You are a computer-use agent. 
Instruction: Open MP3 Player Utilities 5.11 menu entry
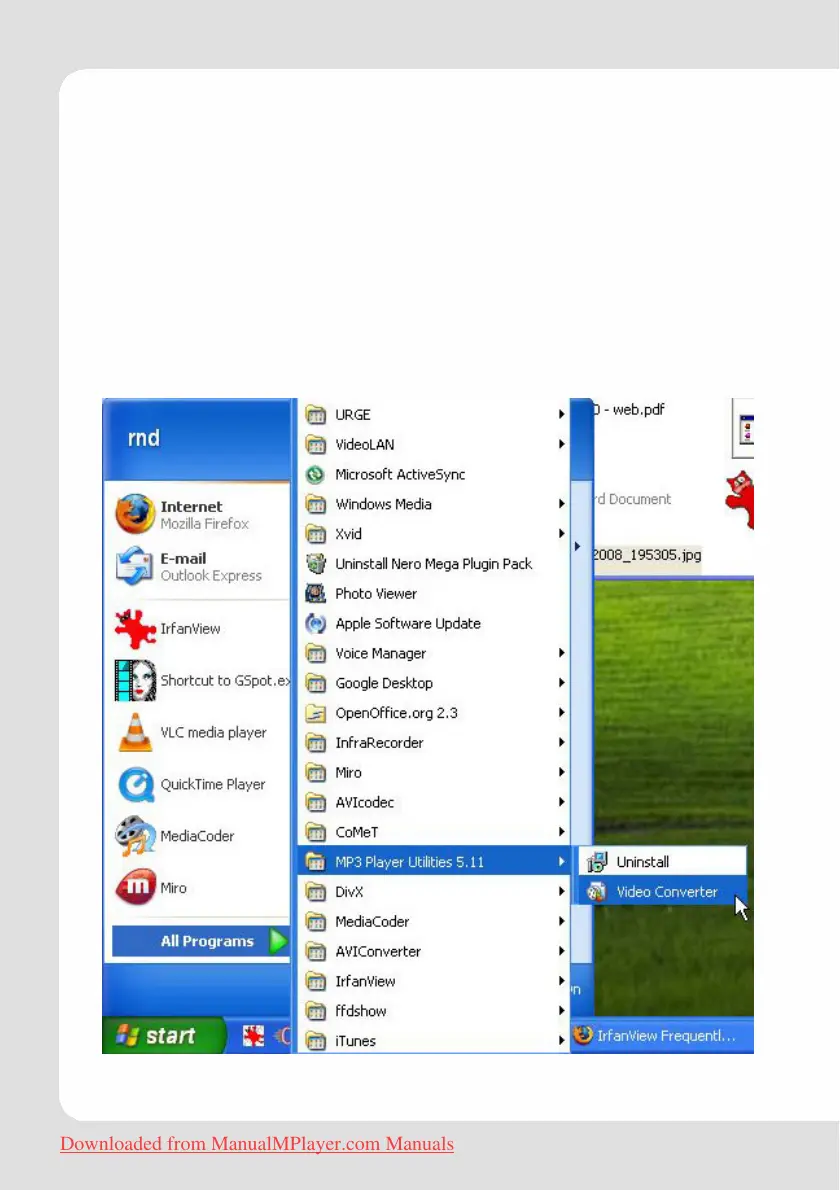coord(433,861)
